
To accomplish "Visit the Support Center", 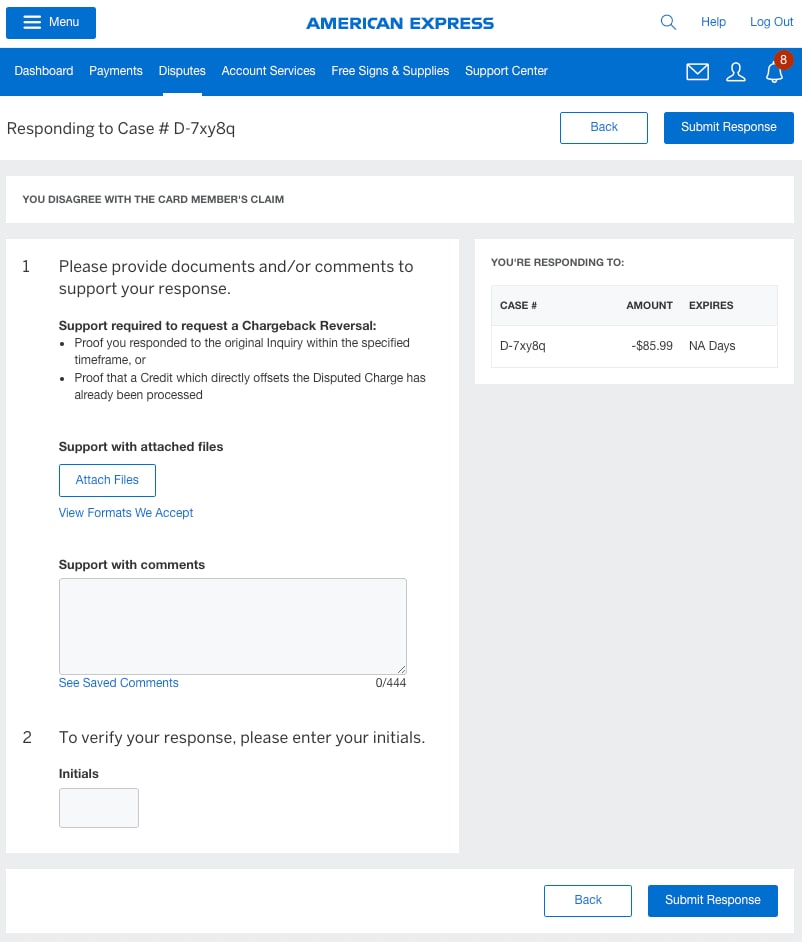I will (x=506, y=71).
